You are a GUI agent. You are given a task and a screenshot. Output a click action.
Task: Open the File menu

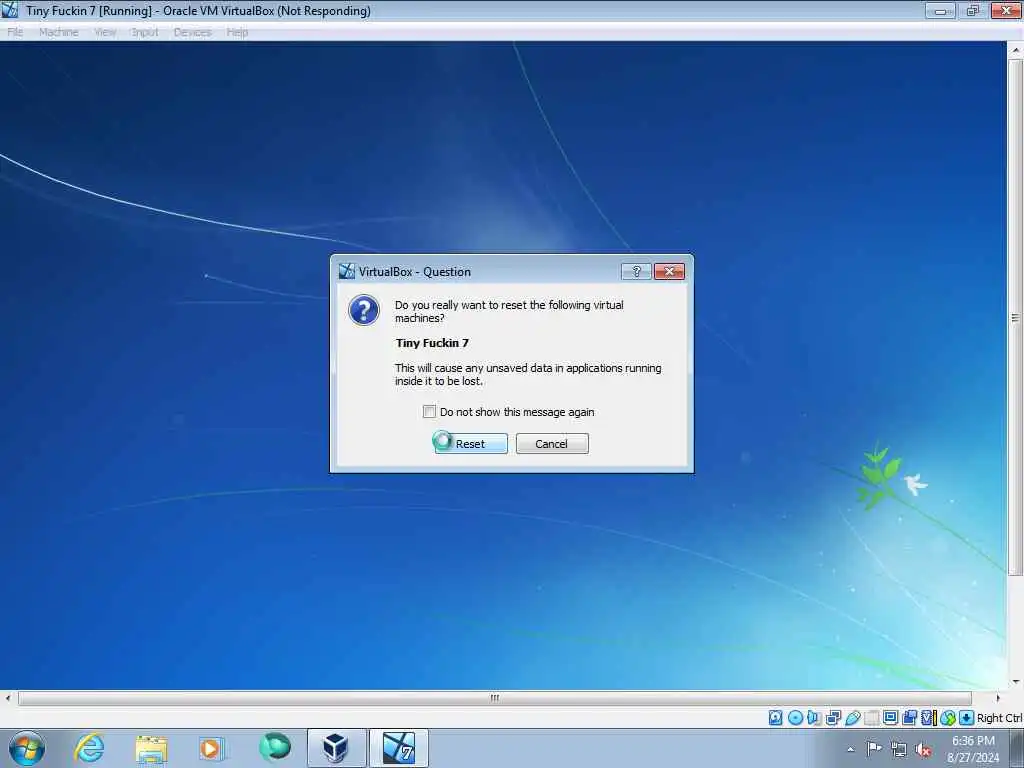point(15,32)
